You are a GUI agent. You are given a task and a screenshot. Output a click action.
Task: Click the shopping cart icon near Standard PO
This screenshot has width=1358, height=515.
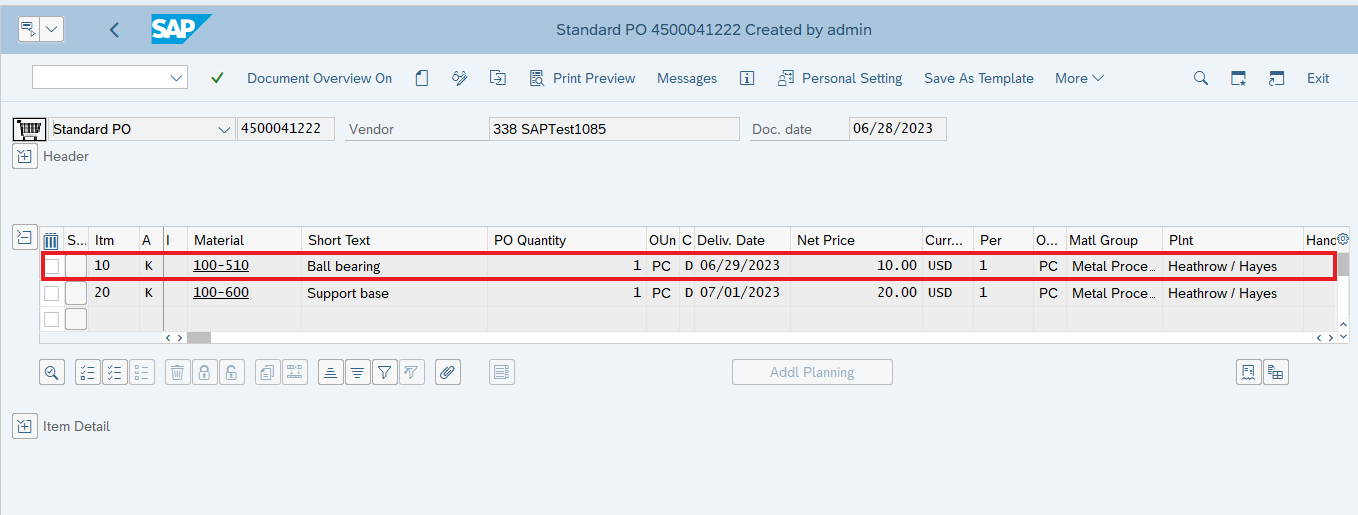(x=28, y=129)
